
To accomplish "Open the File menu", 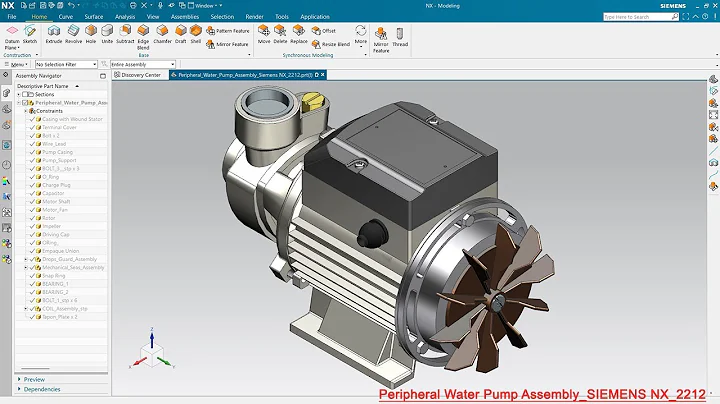I will tap(12, 17).
